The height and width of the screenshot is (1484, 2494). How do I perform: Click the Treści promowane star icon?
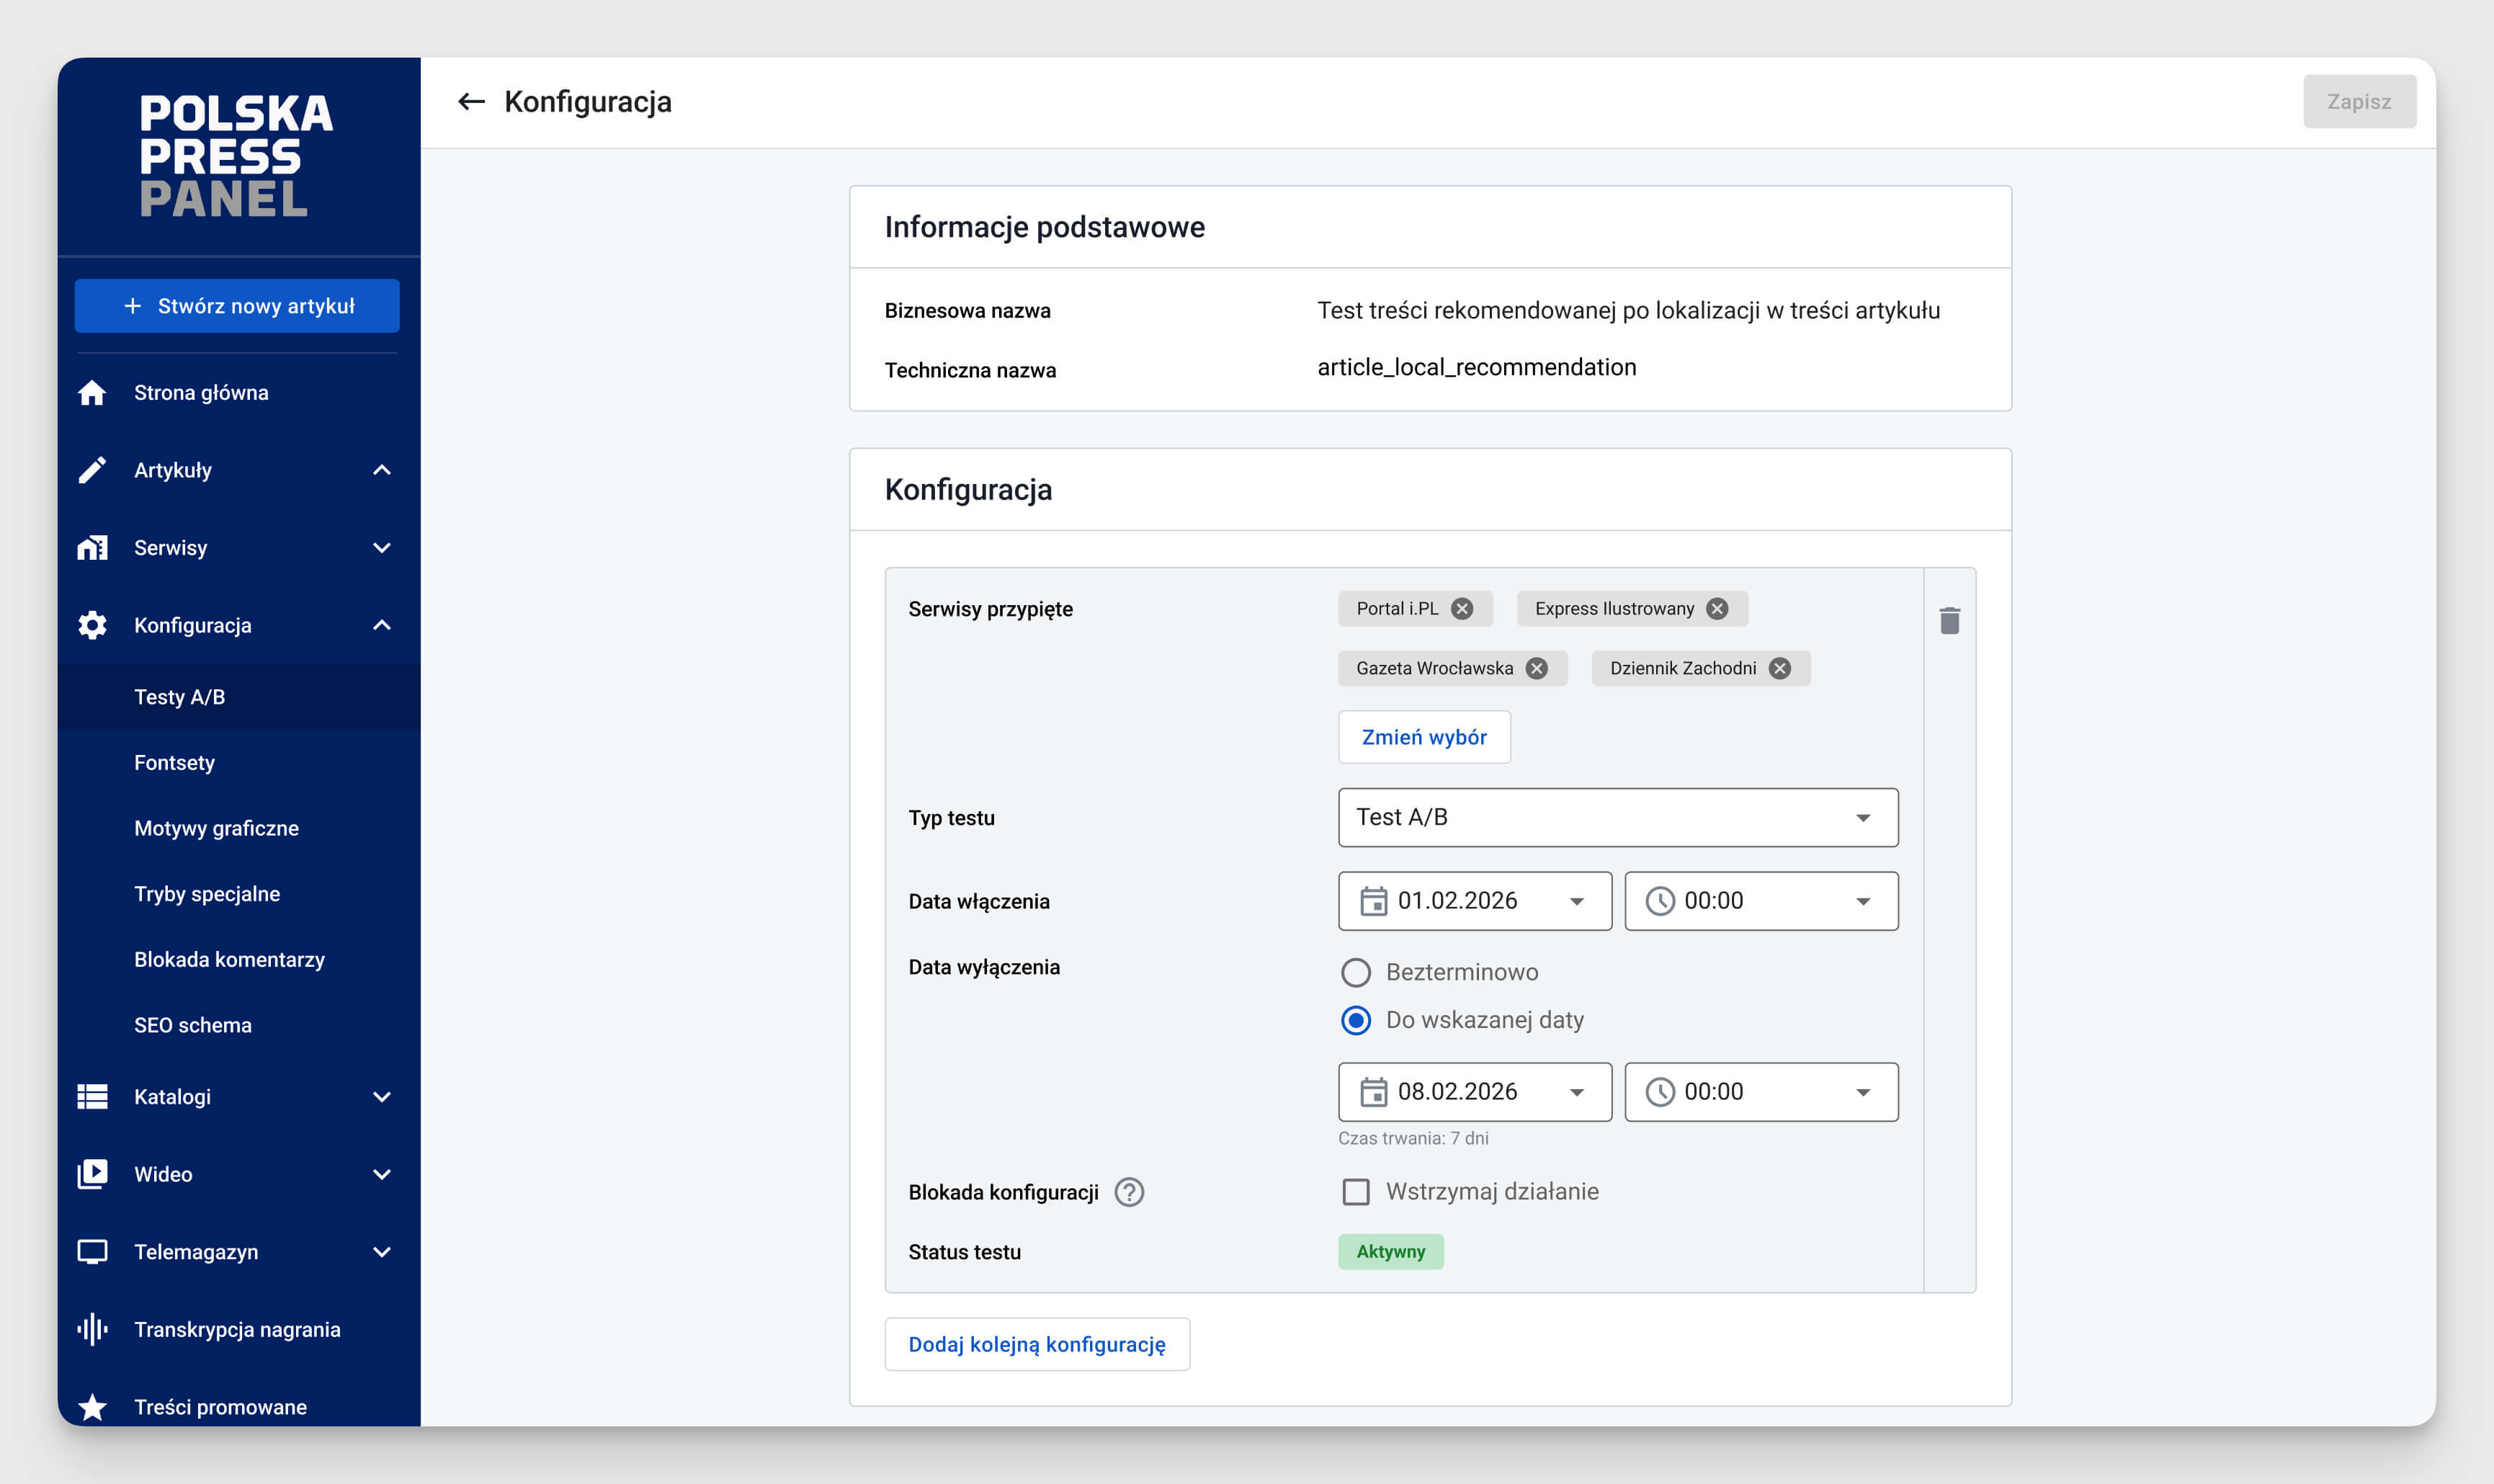tap(92, 1407)
